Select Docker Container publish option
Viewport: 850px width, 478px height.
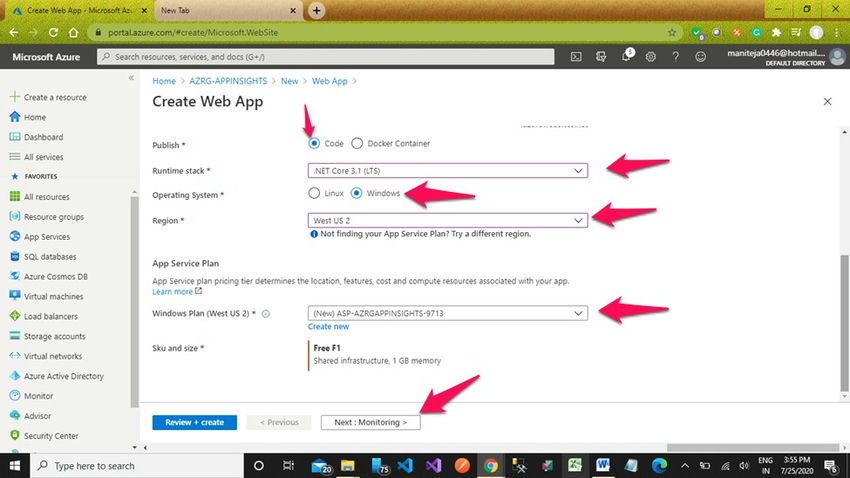(357, 144)
